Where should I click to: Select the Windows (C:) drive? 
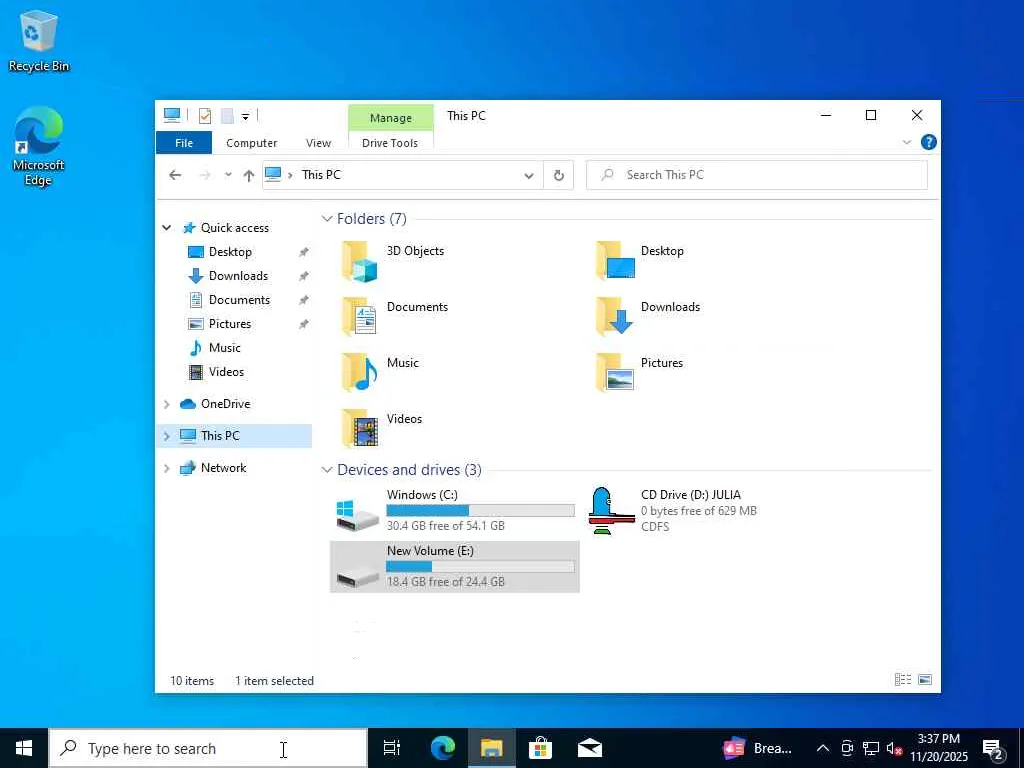coord(455,510)
